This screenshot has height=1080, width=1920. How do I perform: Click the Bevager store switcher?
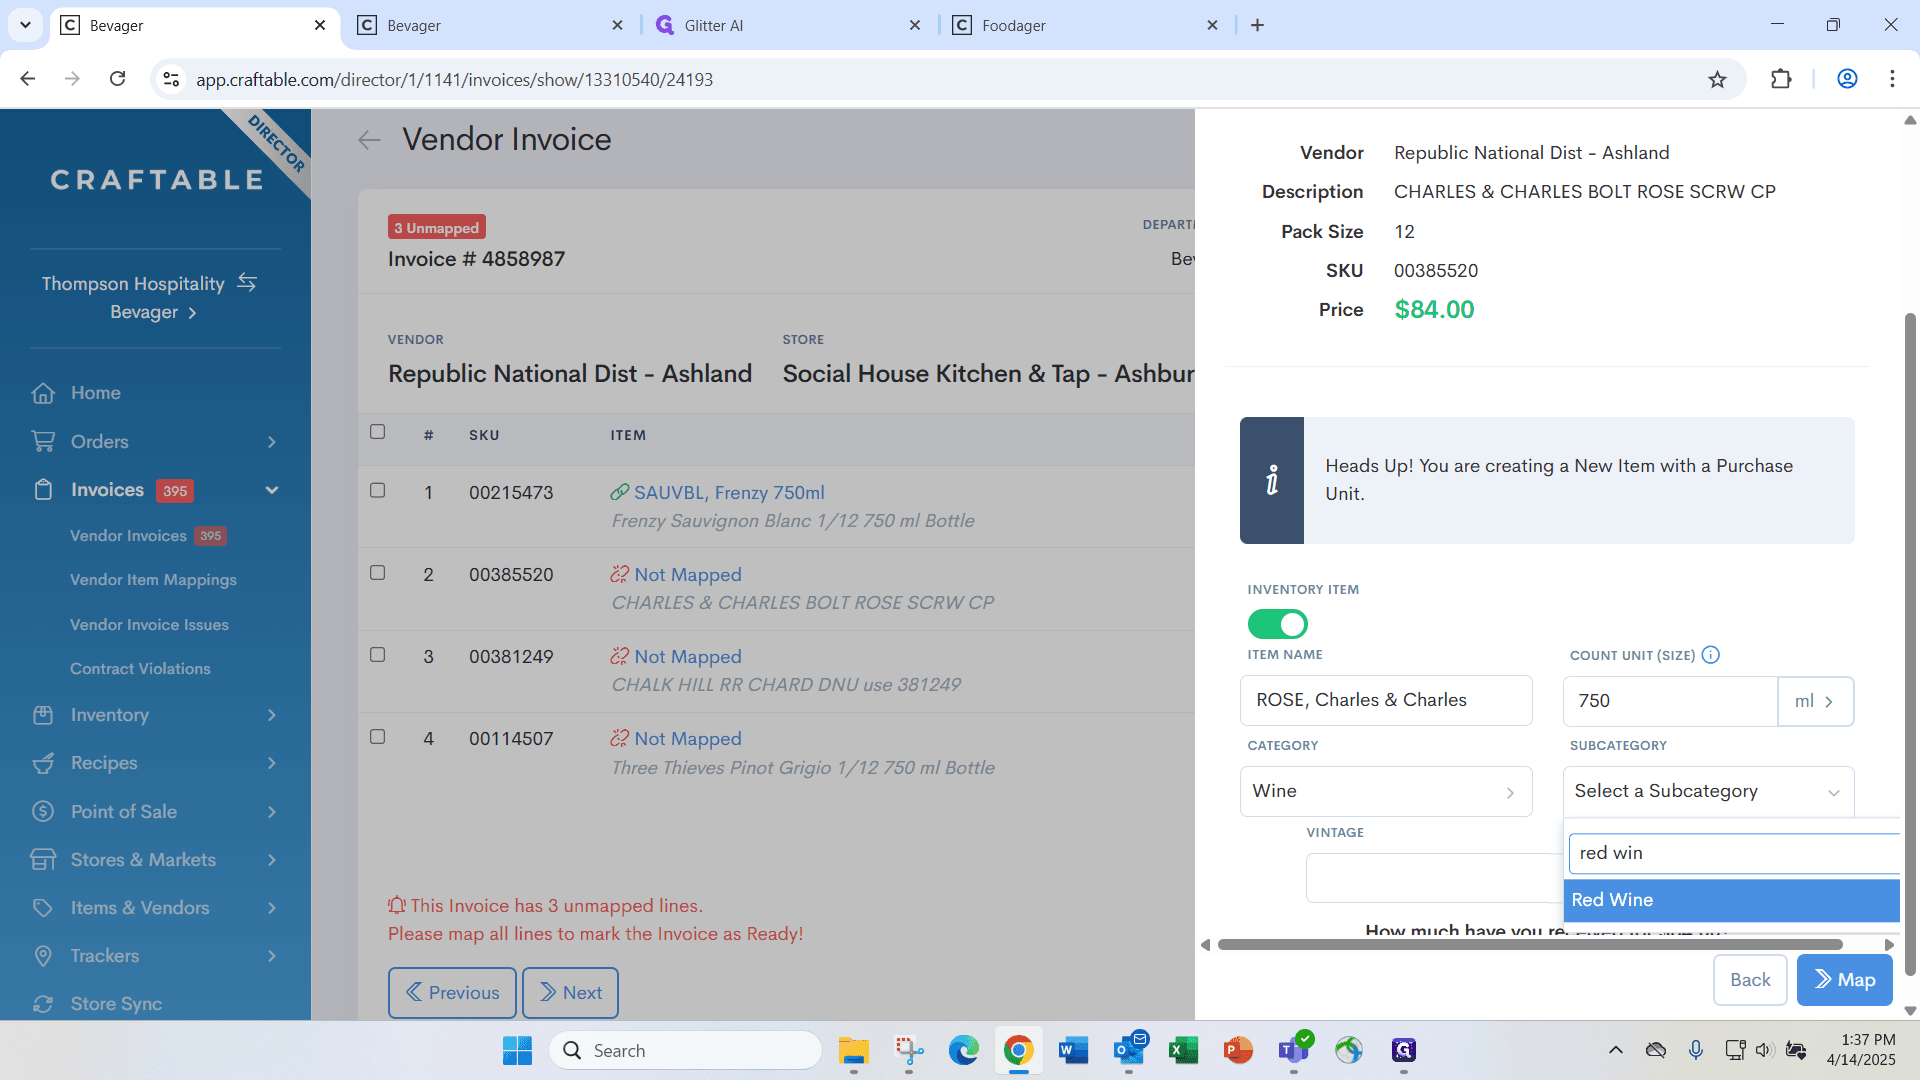[152, 312]
